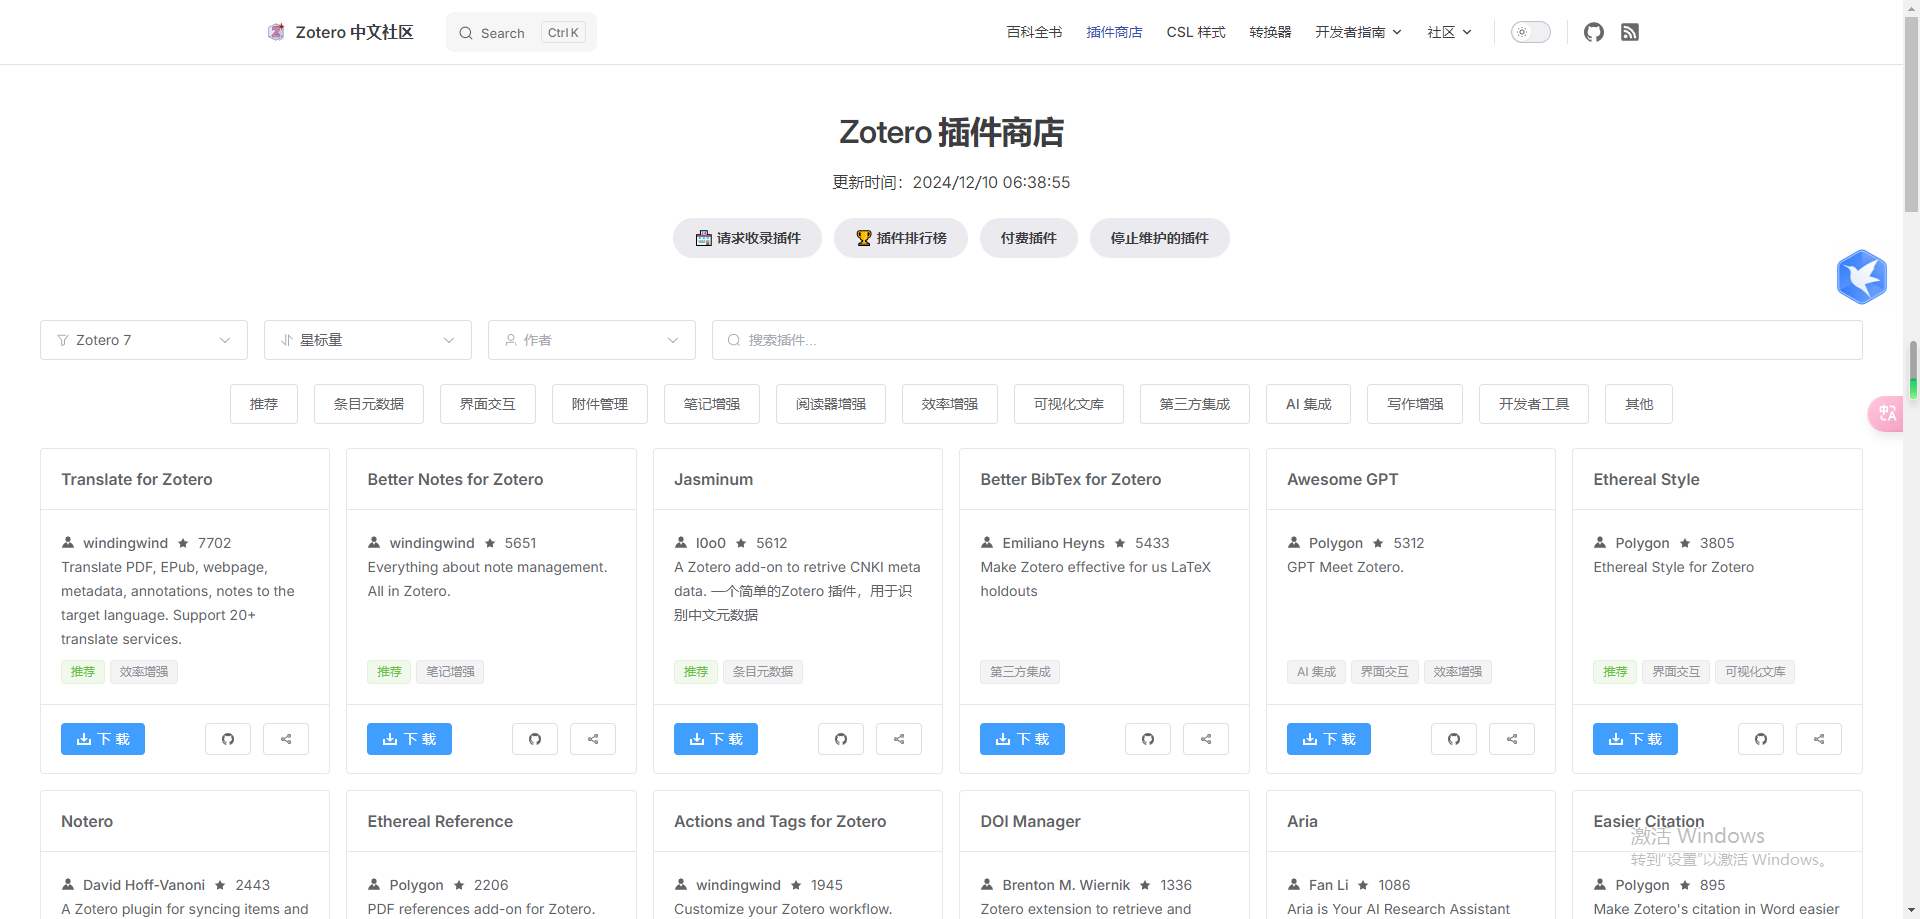This screenshot has height=919, width=1920.
Task: Open the floating blue bird assistant icon
Action: [x=1862, y=276]
